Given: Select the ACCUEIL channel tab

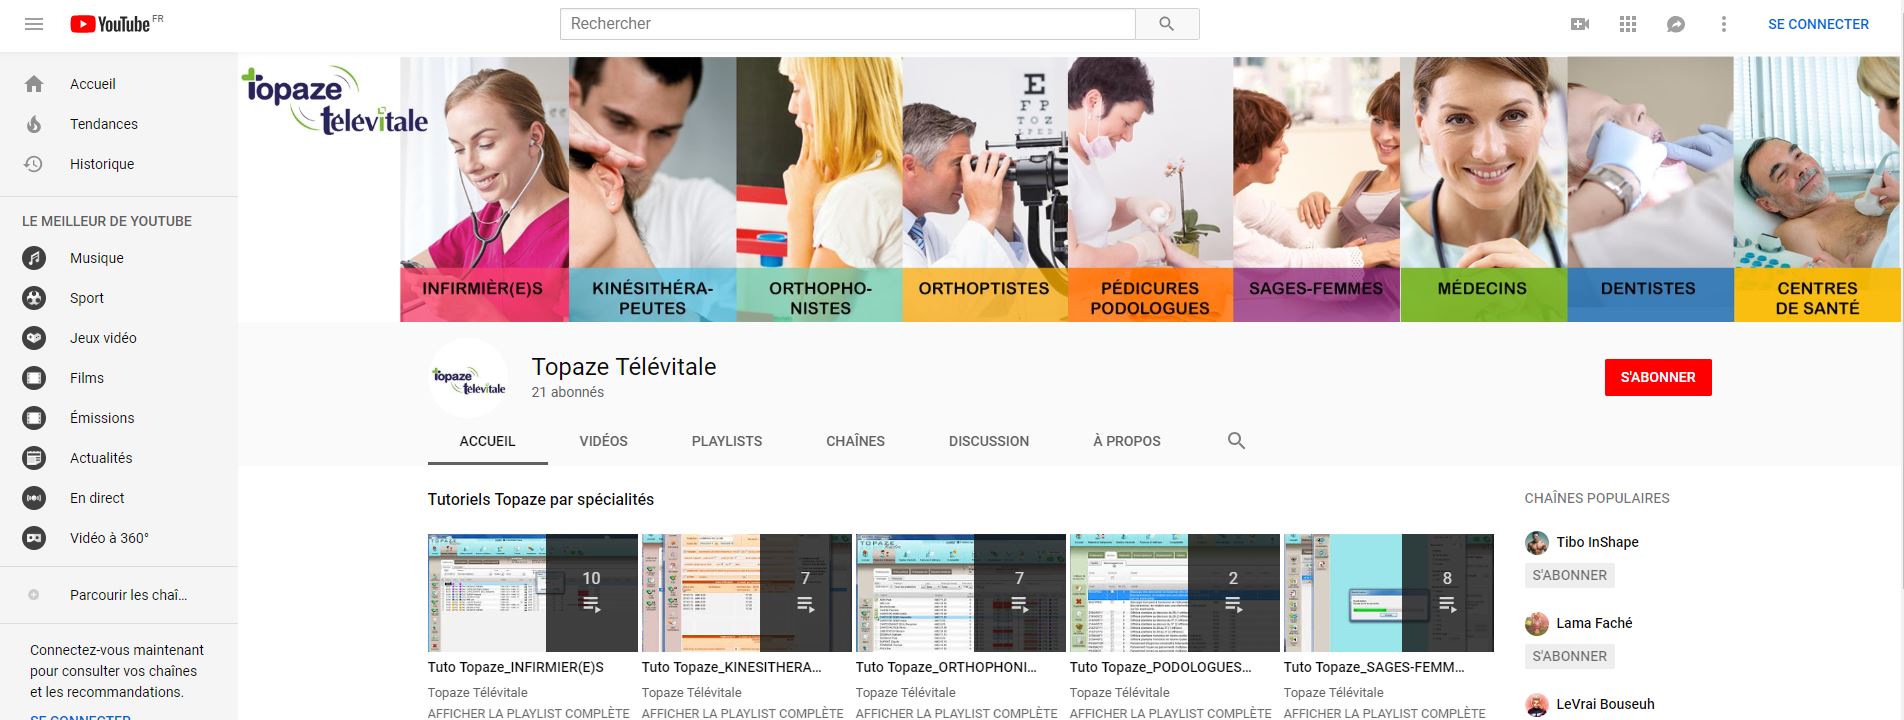Looking at the screenshot, I should [487, 441].
